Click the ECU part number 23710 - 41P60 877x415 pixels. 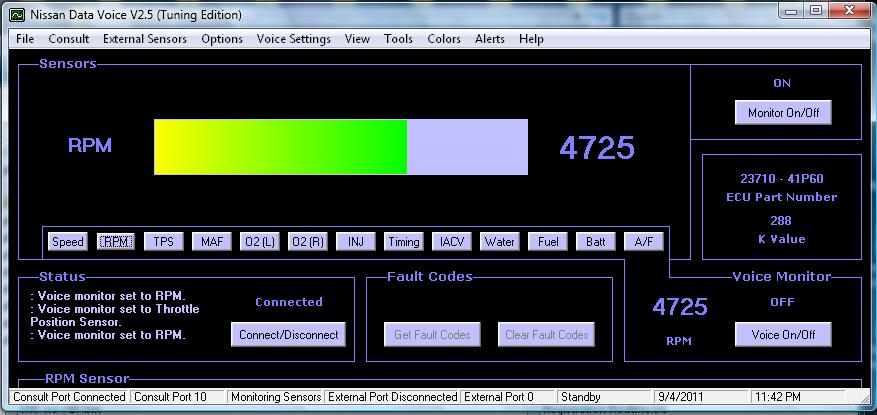tap(782, 179)
